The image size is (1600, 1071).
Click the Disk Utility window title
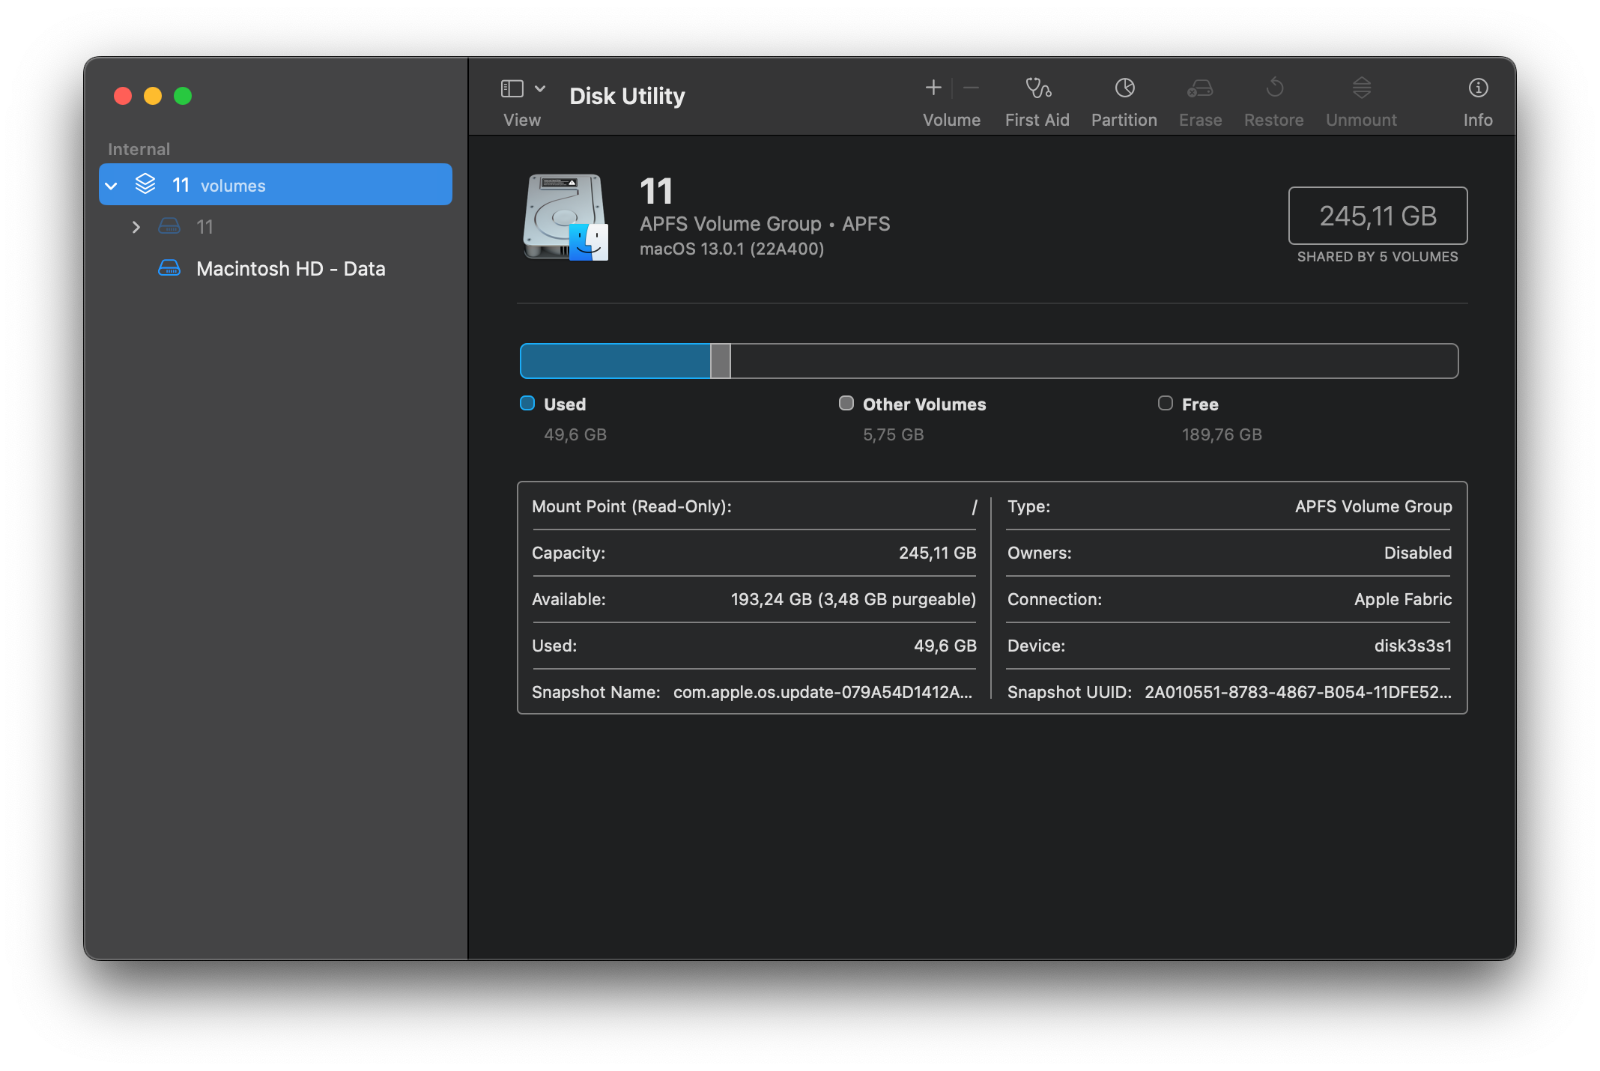coord(628,96)
